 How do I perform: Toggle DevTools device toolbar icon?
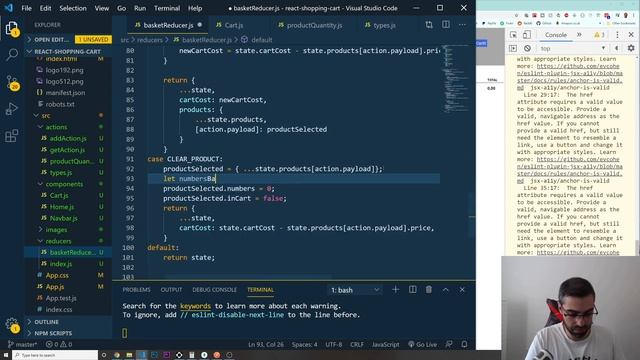(527, 35)
